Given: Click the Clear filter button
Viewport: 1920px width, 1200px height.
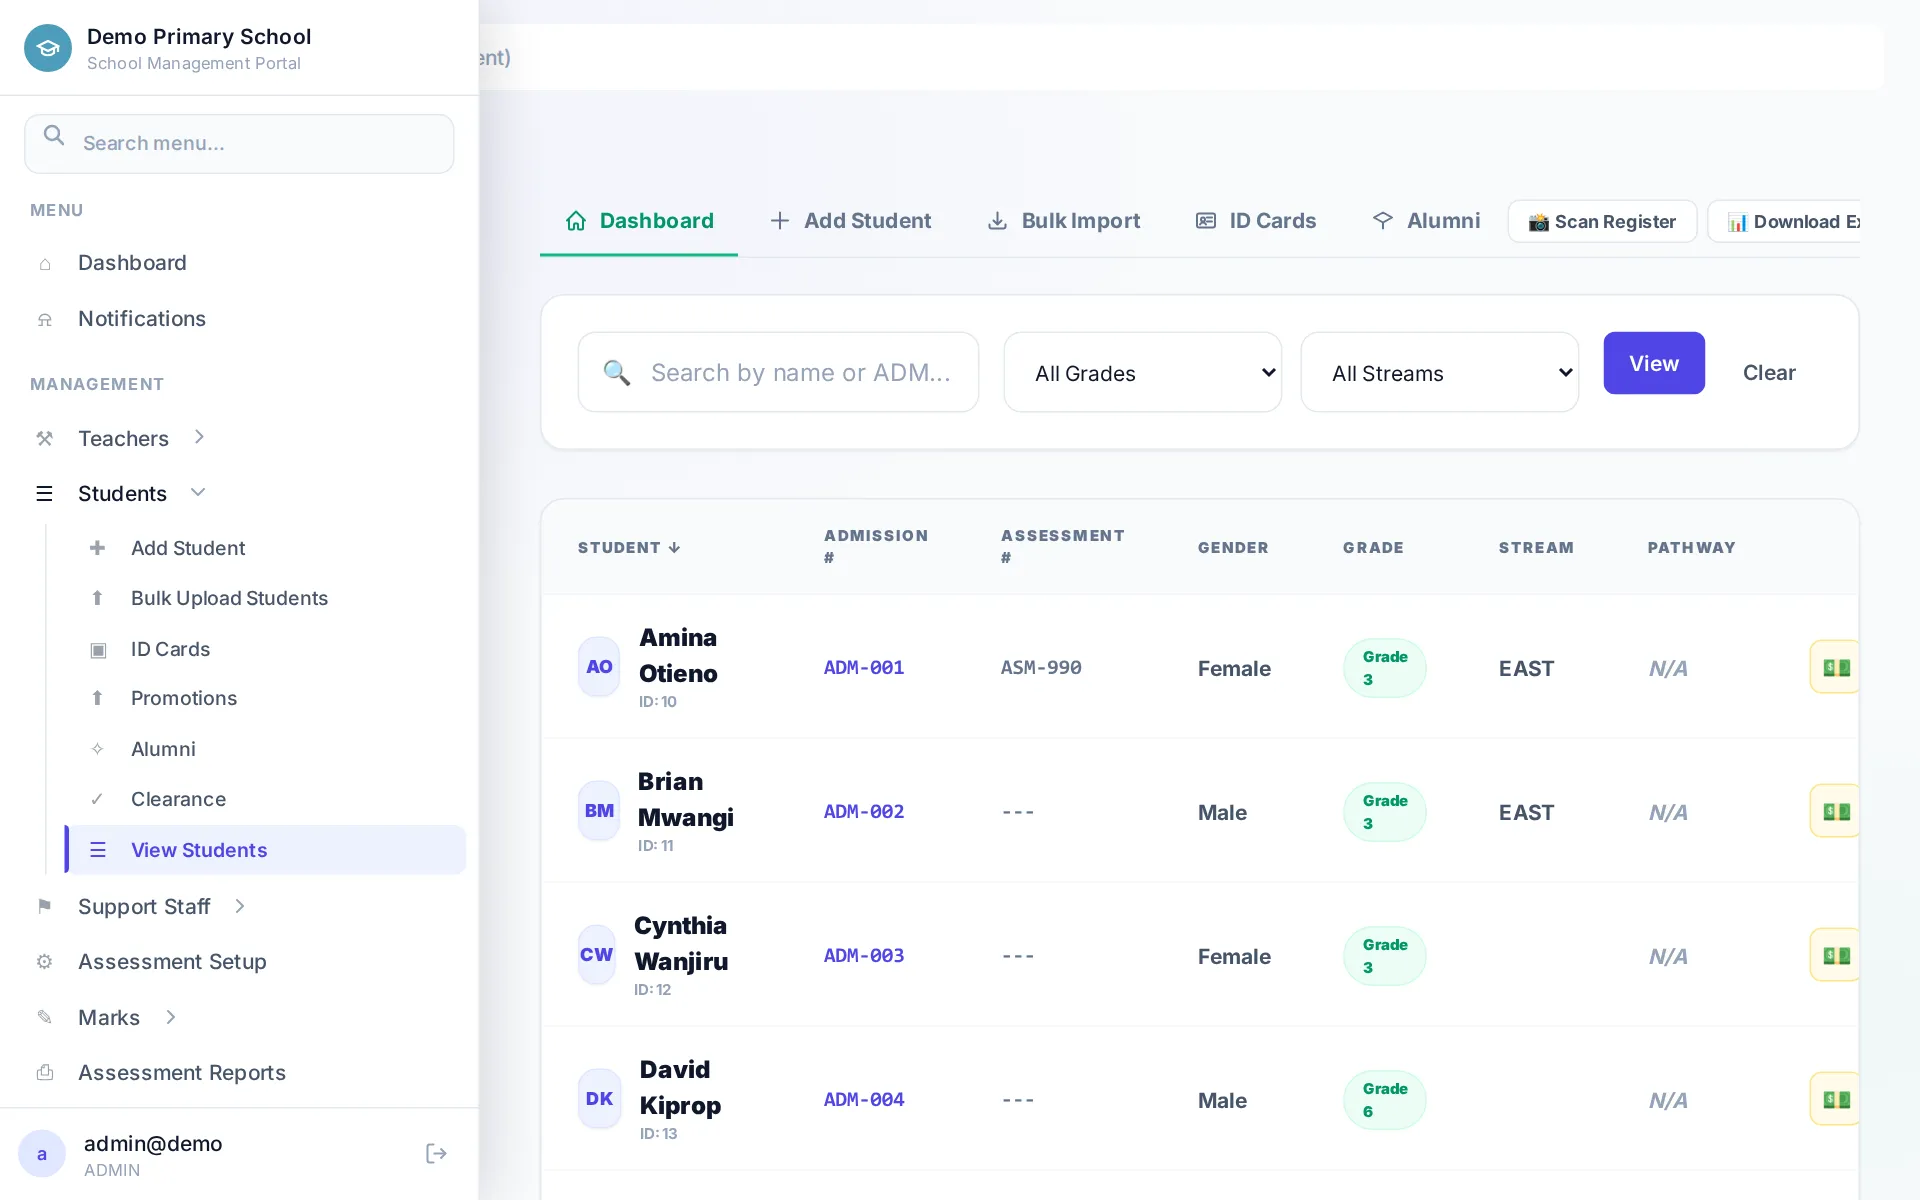Looking at the screenshot, I should coord(1769,372).
